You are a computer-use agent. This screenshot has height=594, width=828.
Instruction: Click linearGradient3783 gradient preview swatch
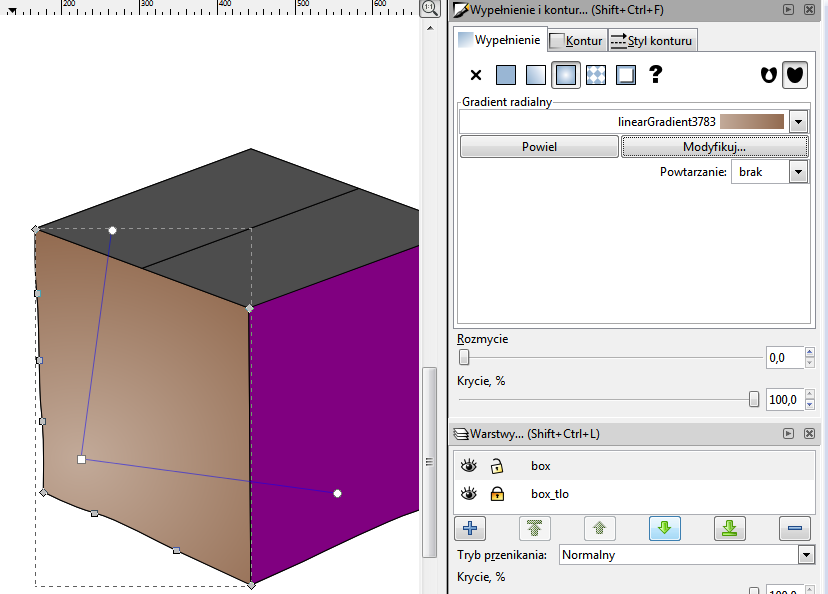pos(752,121)
